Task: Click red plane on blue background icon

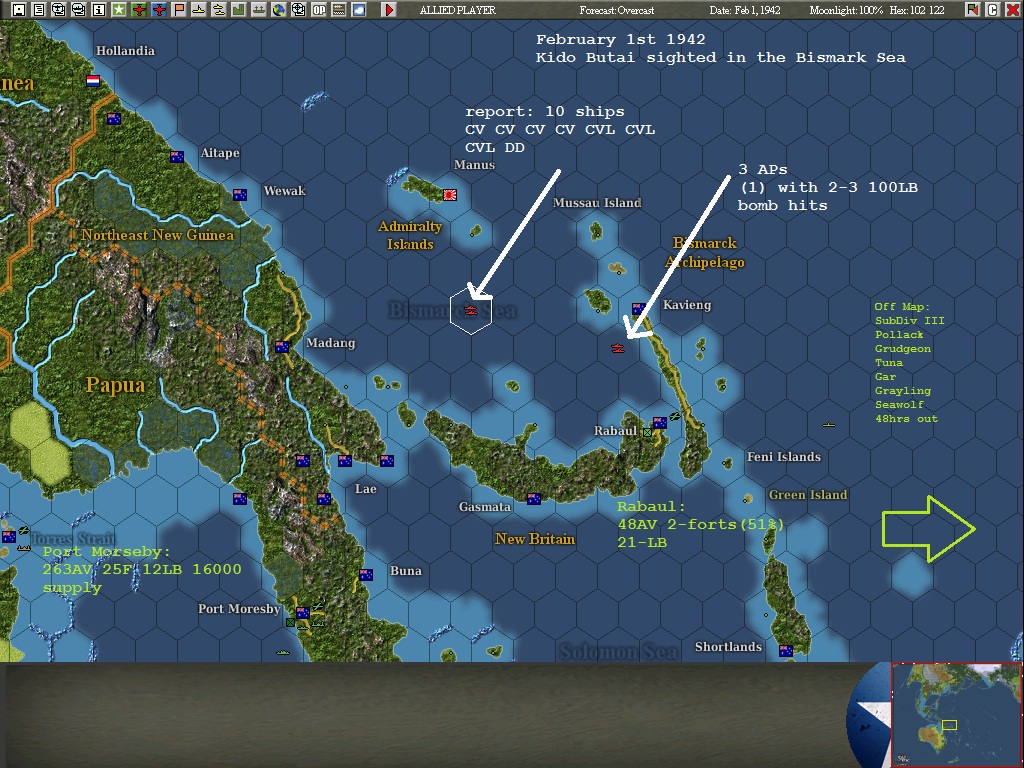Action: [159, 9]
